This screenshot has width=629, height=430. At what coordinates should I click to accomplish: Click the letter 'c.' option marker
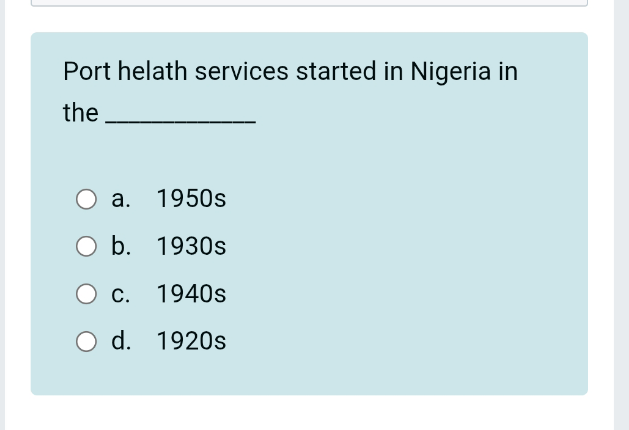point(121,294)
